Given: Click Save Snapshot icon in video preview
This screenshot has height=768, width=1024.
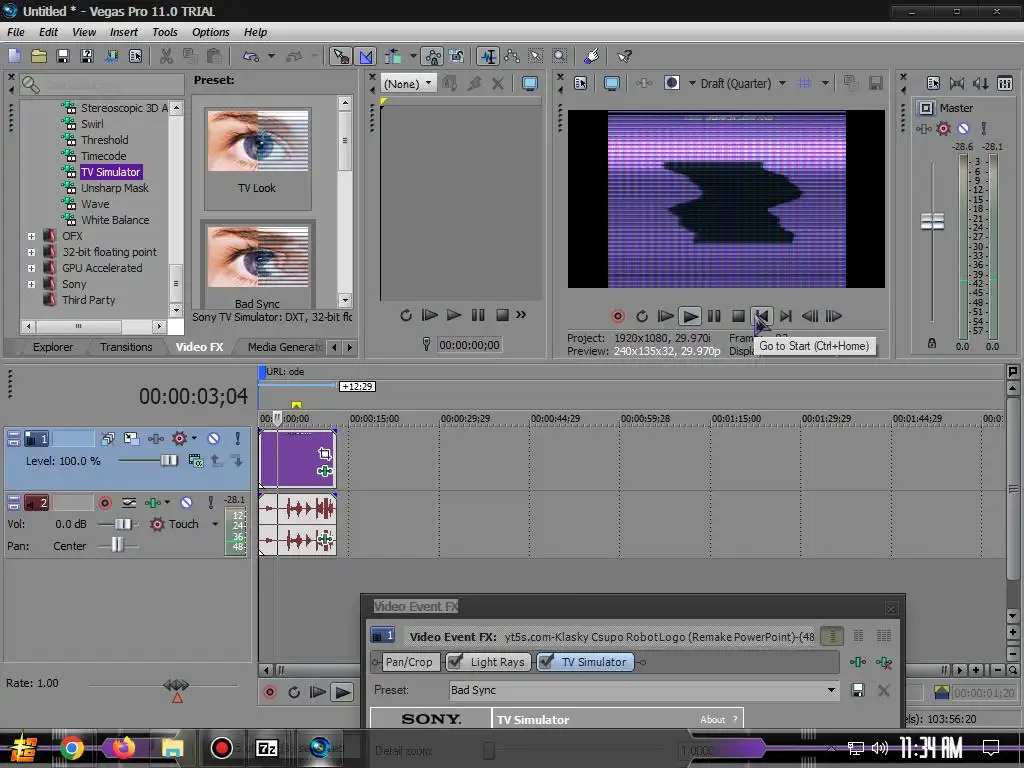Looking at the screenshot, I should 876,83.
